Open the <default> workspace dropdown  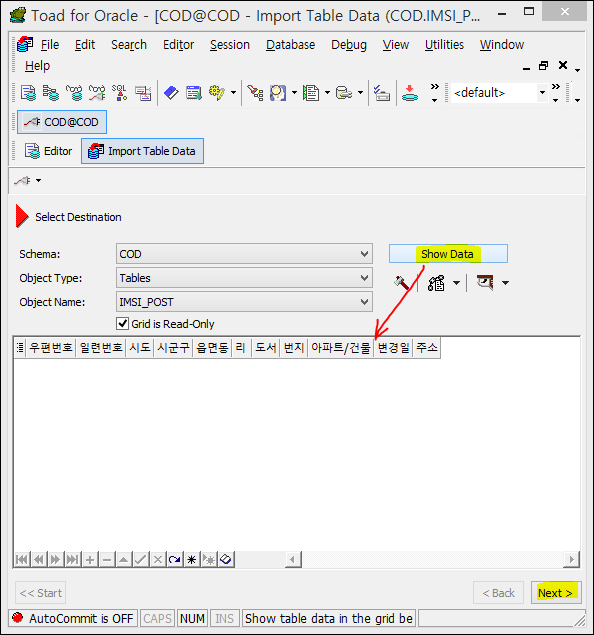(542, 93)
